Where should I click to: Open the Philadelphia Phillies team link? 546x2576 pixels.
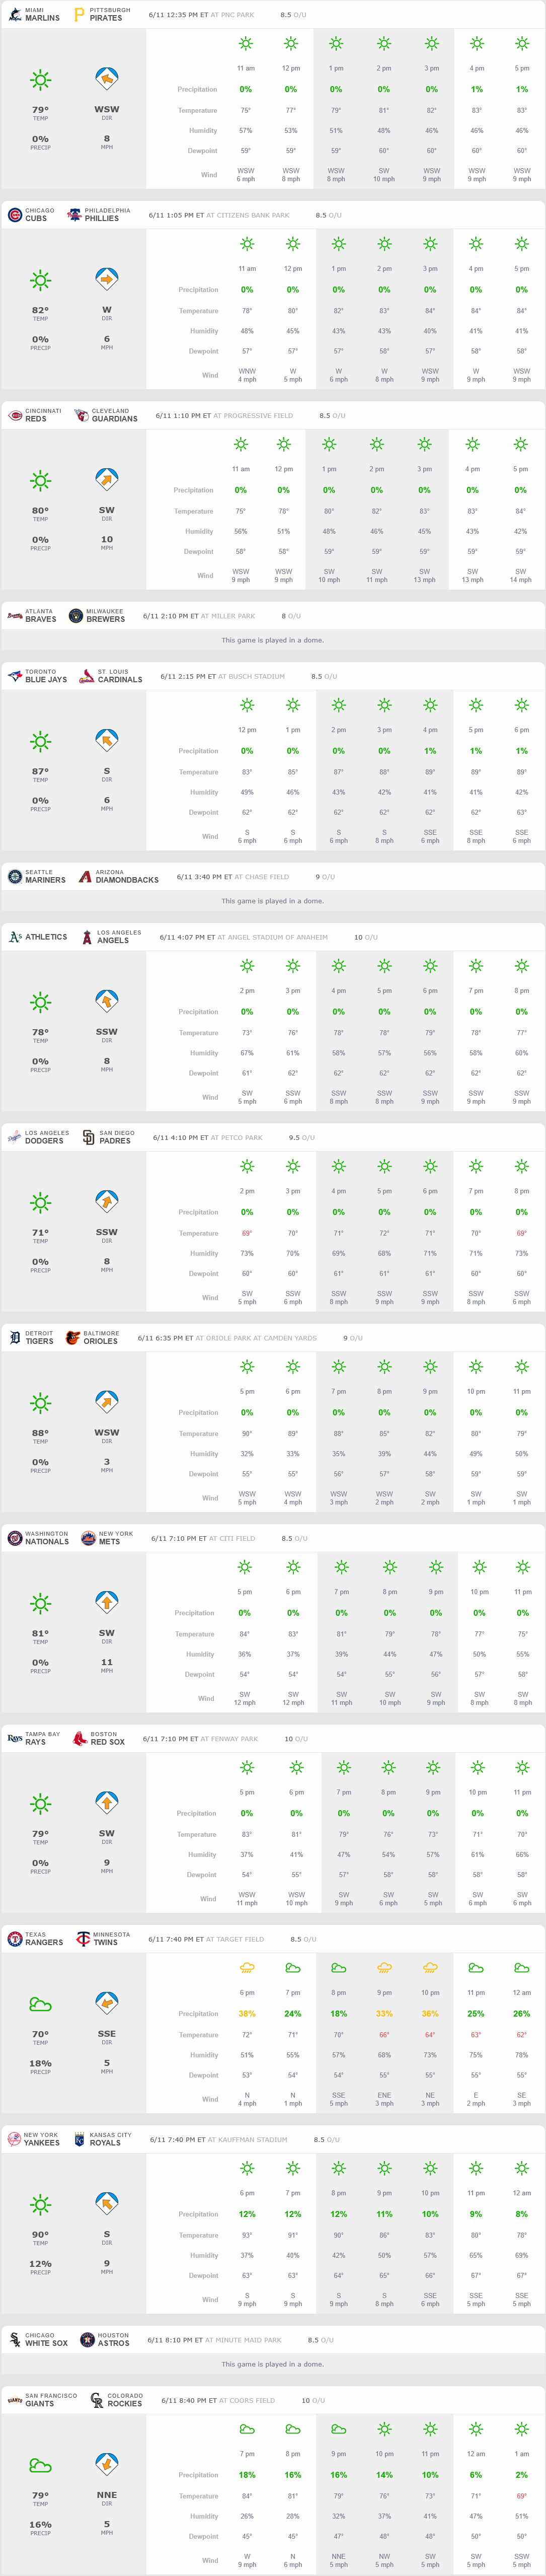(107, 215)
